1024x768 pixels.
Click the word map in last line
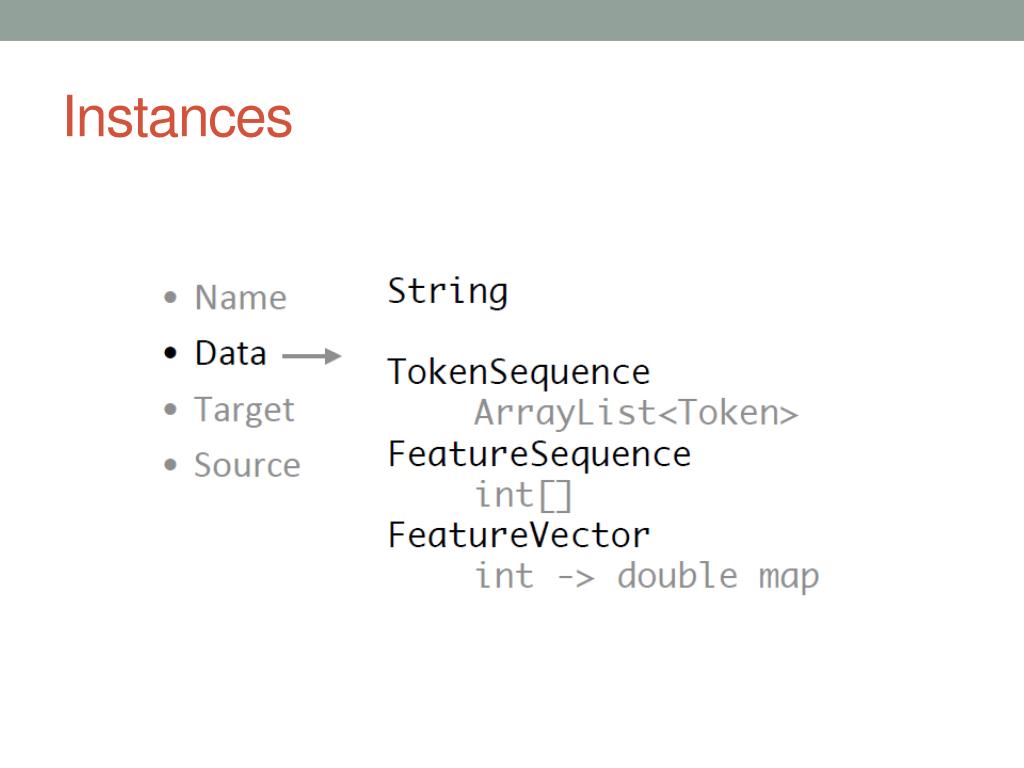coord(788,579)
